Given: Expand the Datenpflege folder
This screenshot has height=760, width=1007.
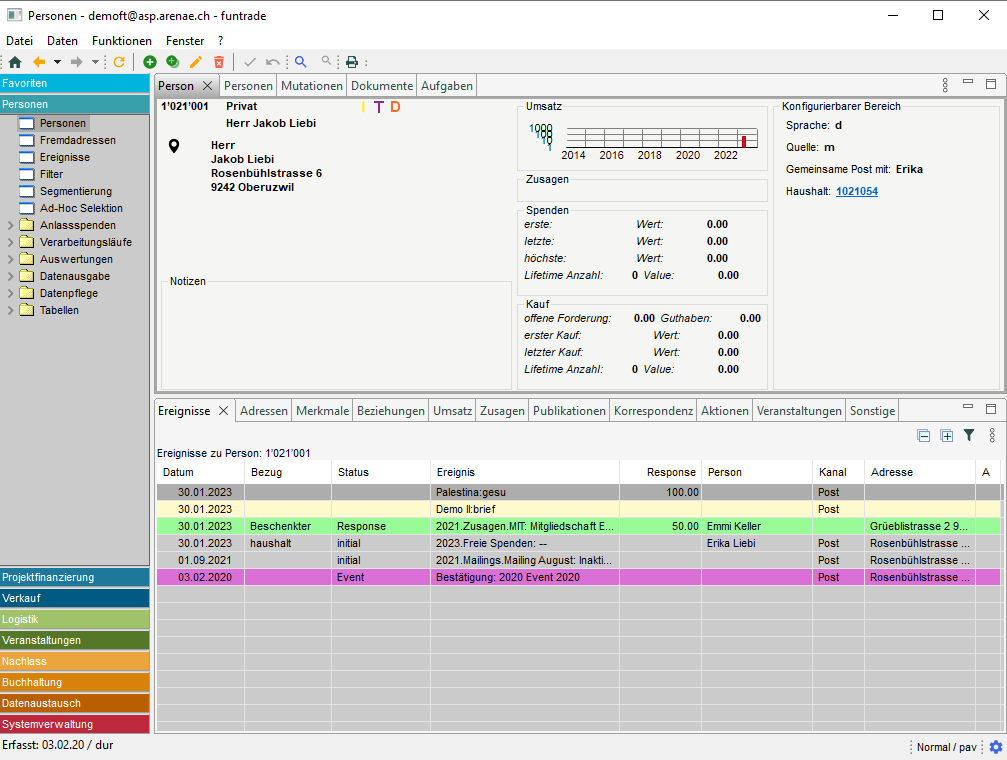Looking at the screenshot, I should pos(11,293).
